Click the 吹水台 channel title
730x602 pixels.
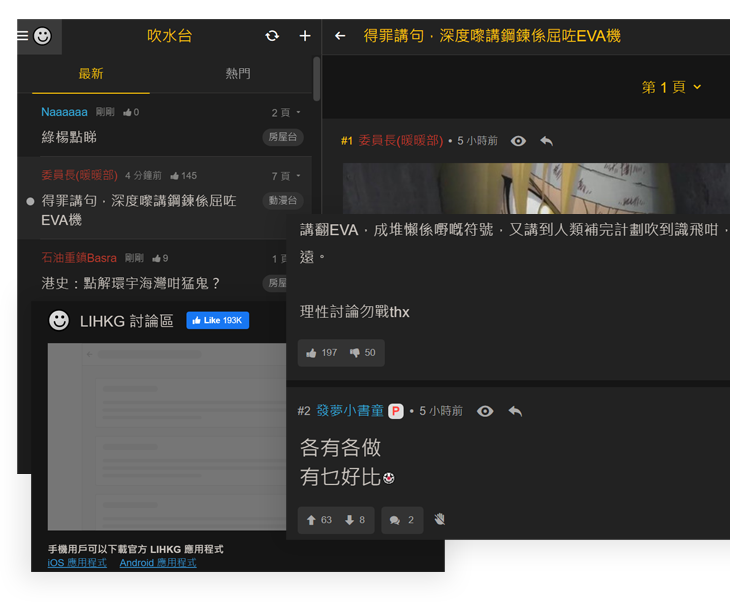(169, 36)
